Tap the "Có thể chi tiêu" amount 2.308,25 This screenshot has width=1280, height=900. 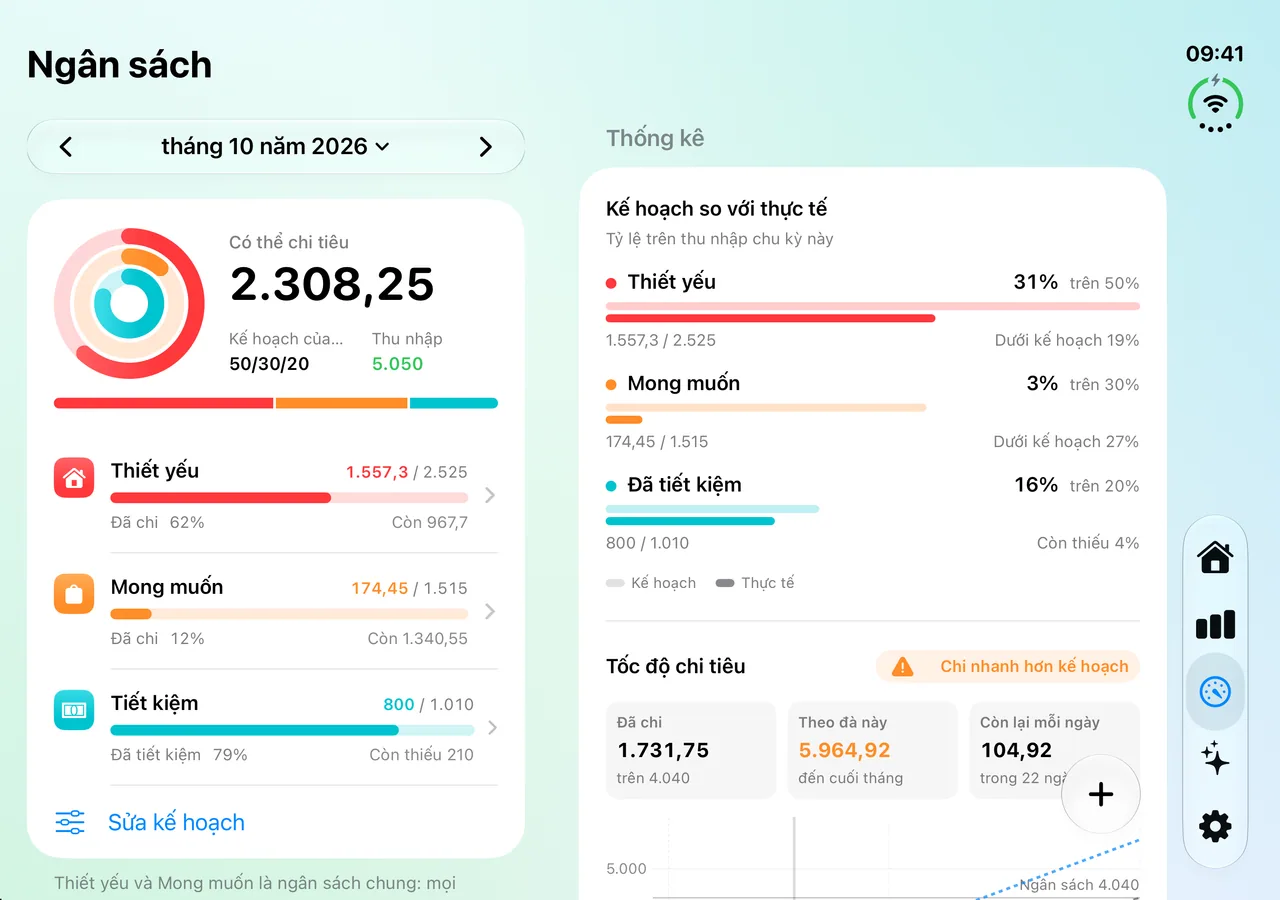click(332, 284)
